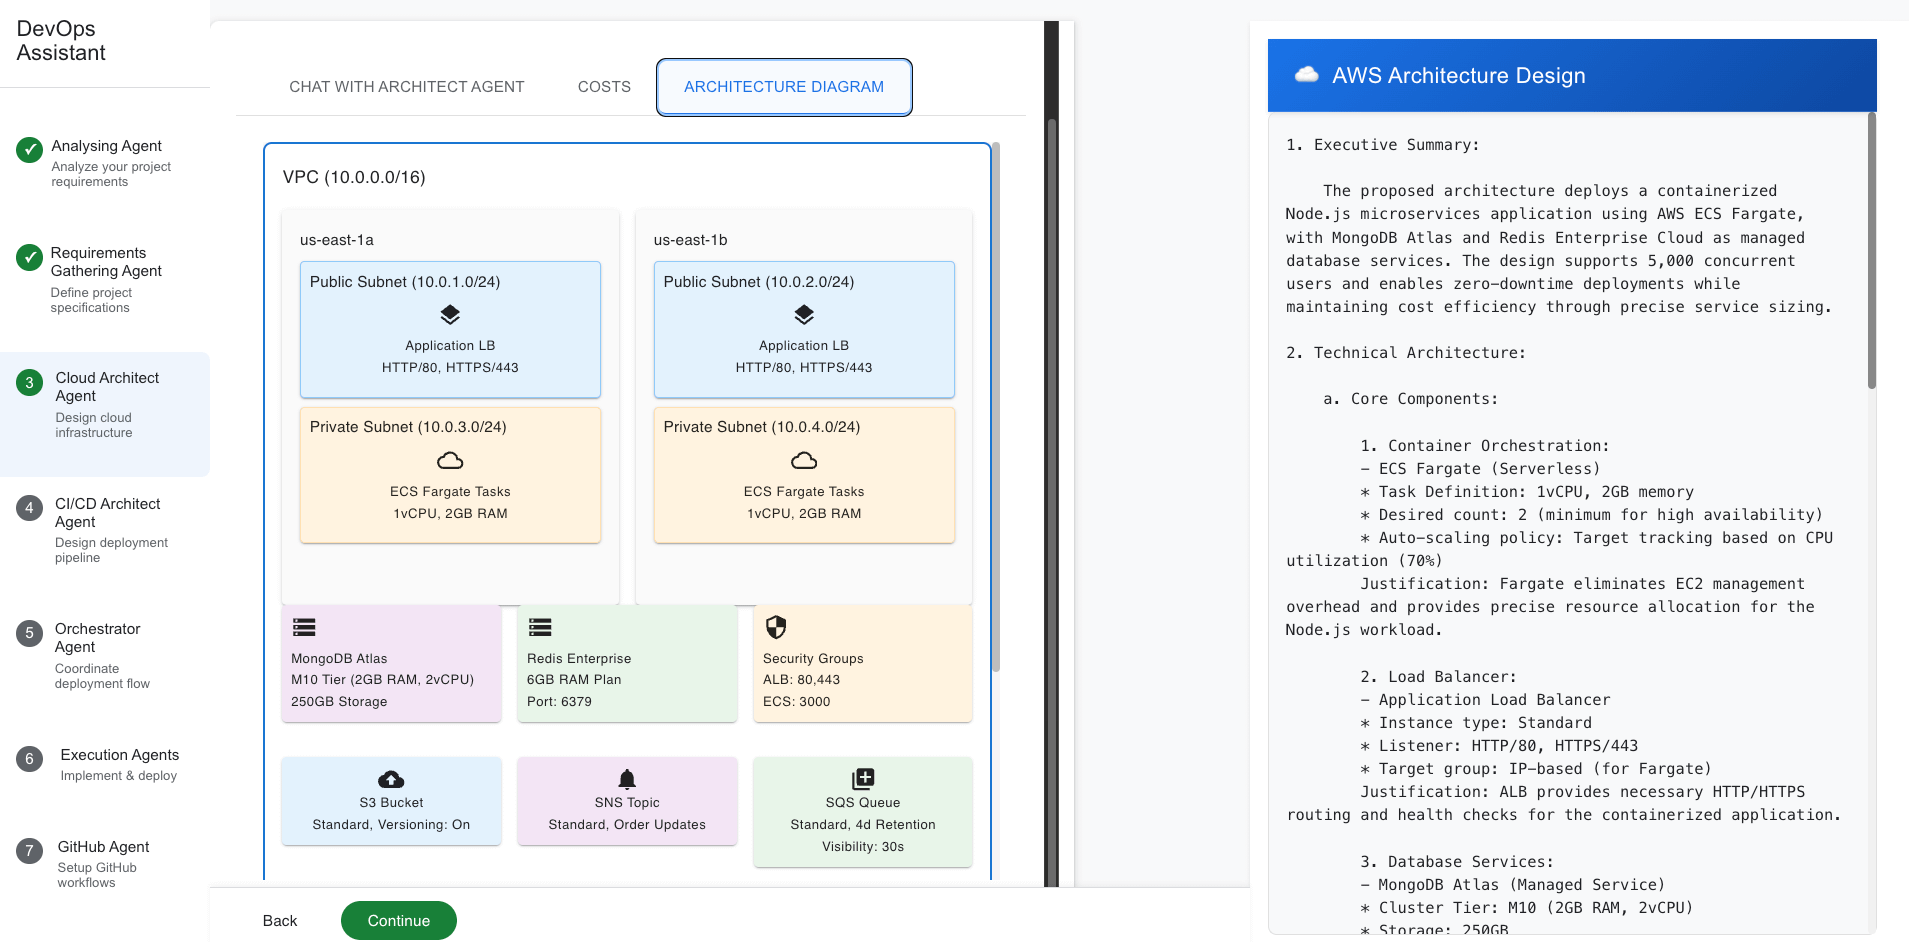
Task: Click the 2. Technical Architecture heading
Action: point(1406,353)
